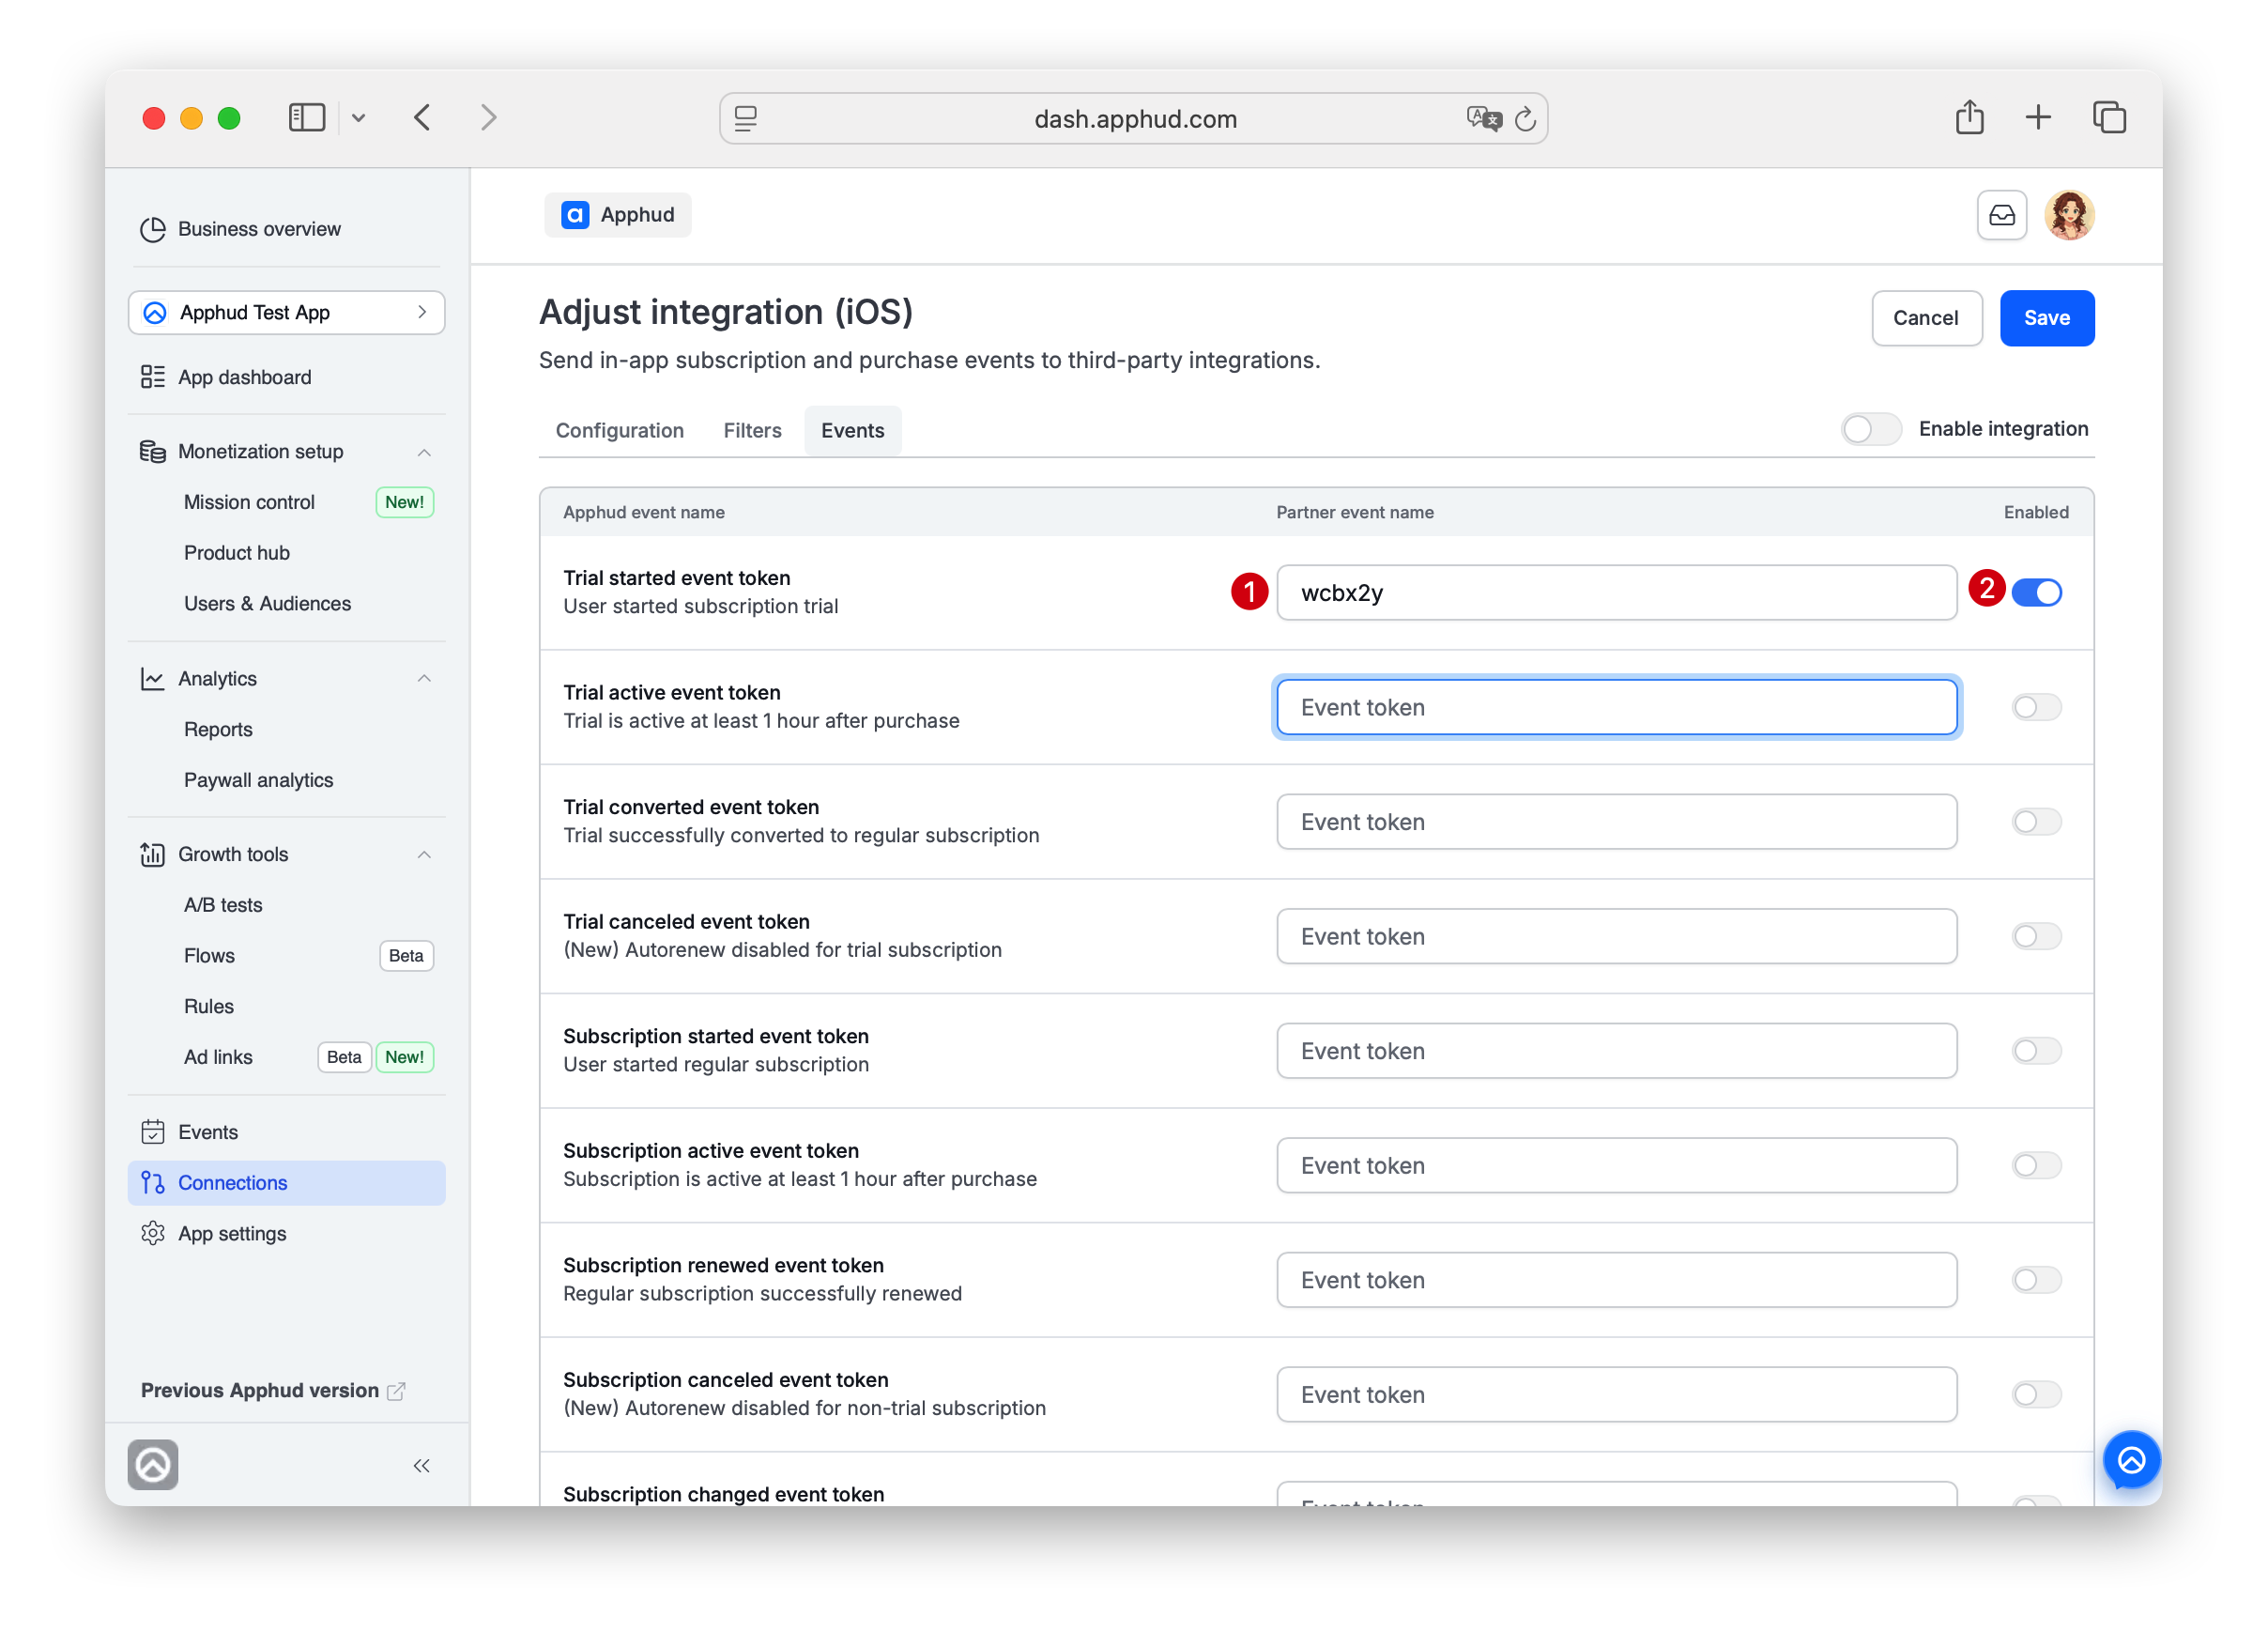Click the Subscription canceled event token field
The width and height of the screenshot is (2268, 1647).
[x=1616, y=1395]
